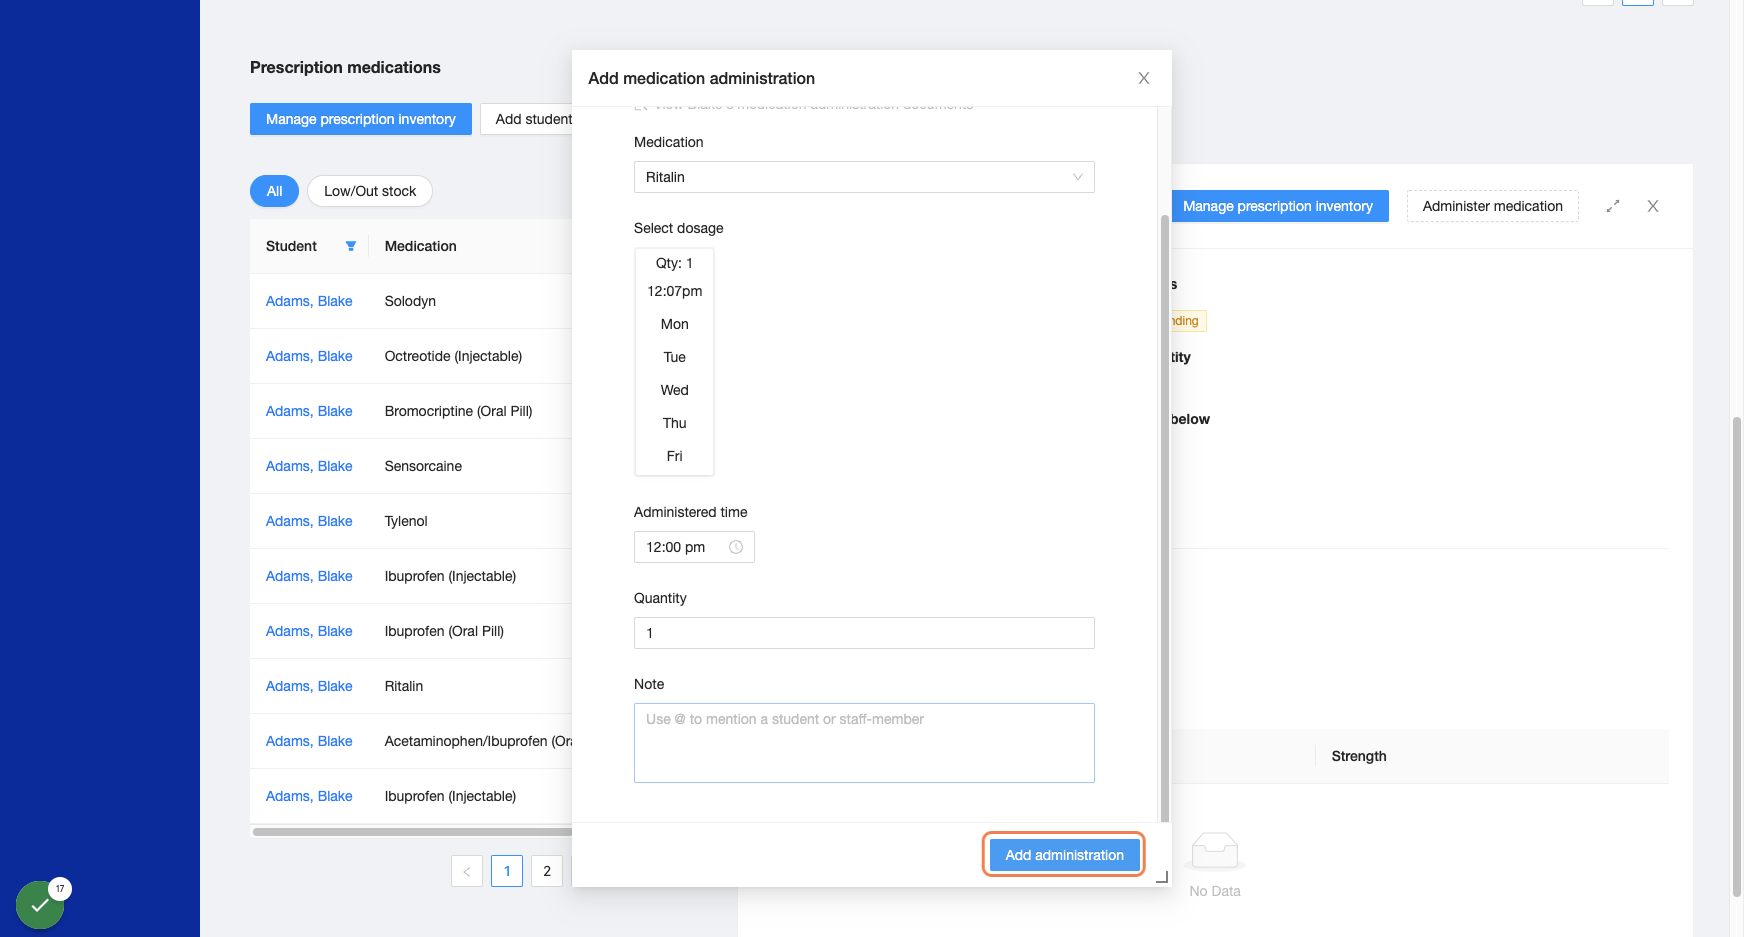Close the side panel with X
Screen dimensions: 1744x937
[x=1653, y=206]
